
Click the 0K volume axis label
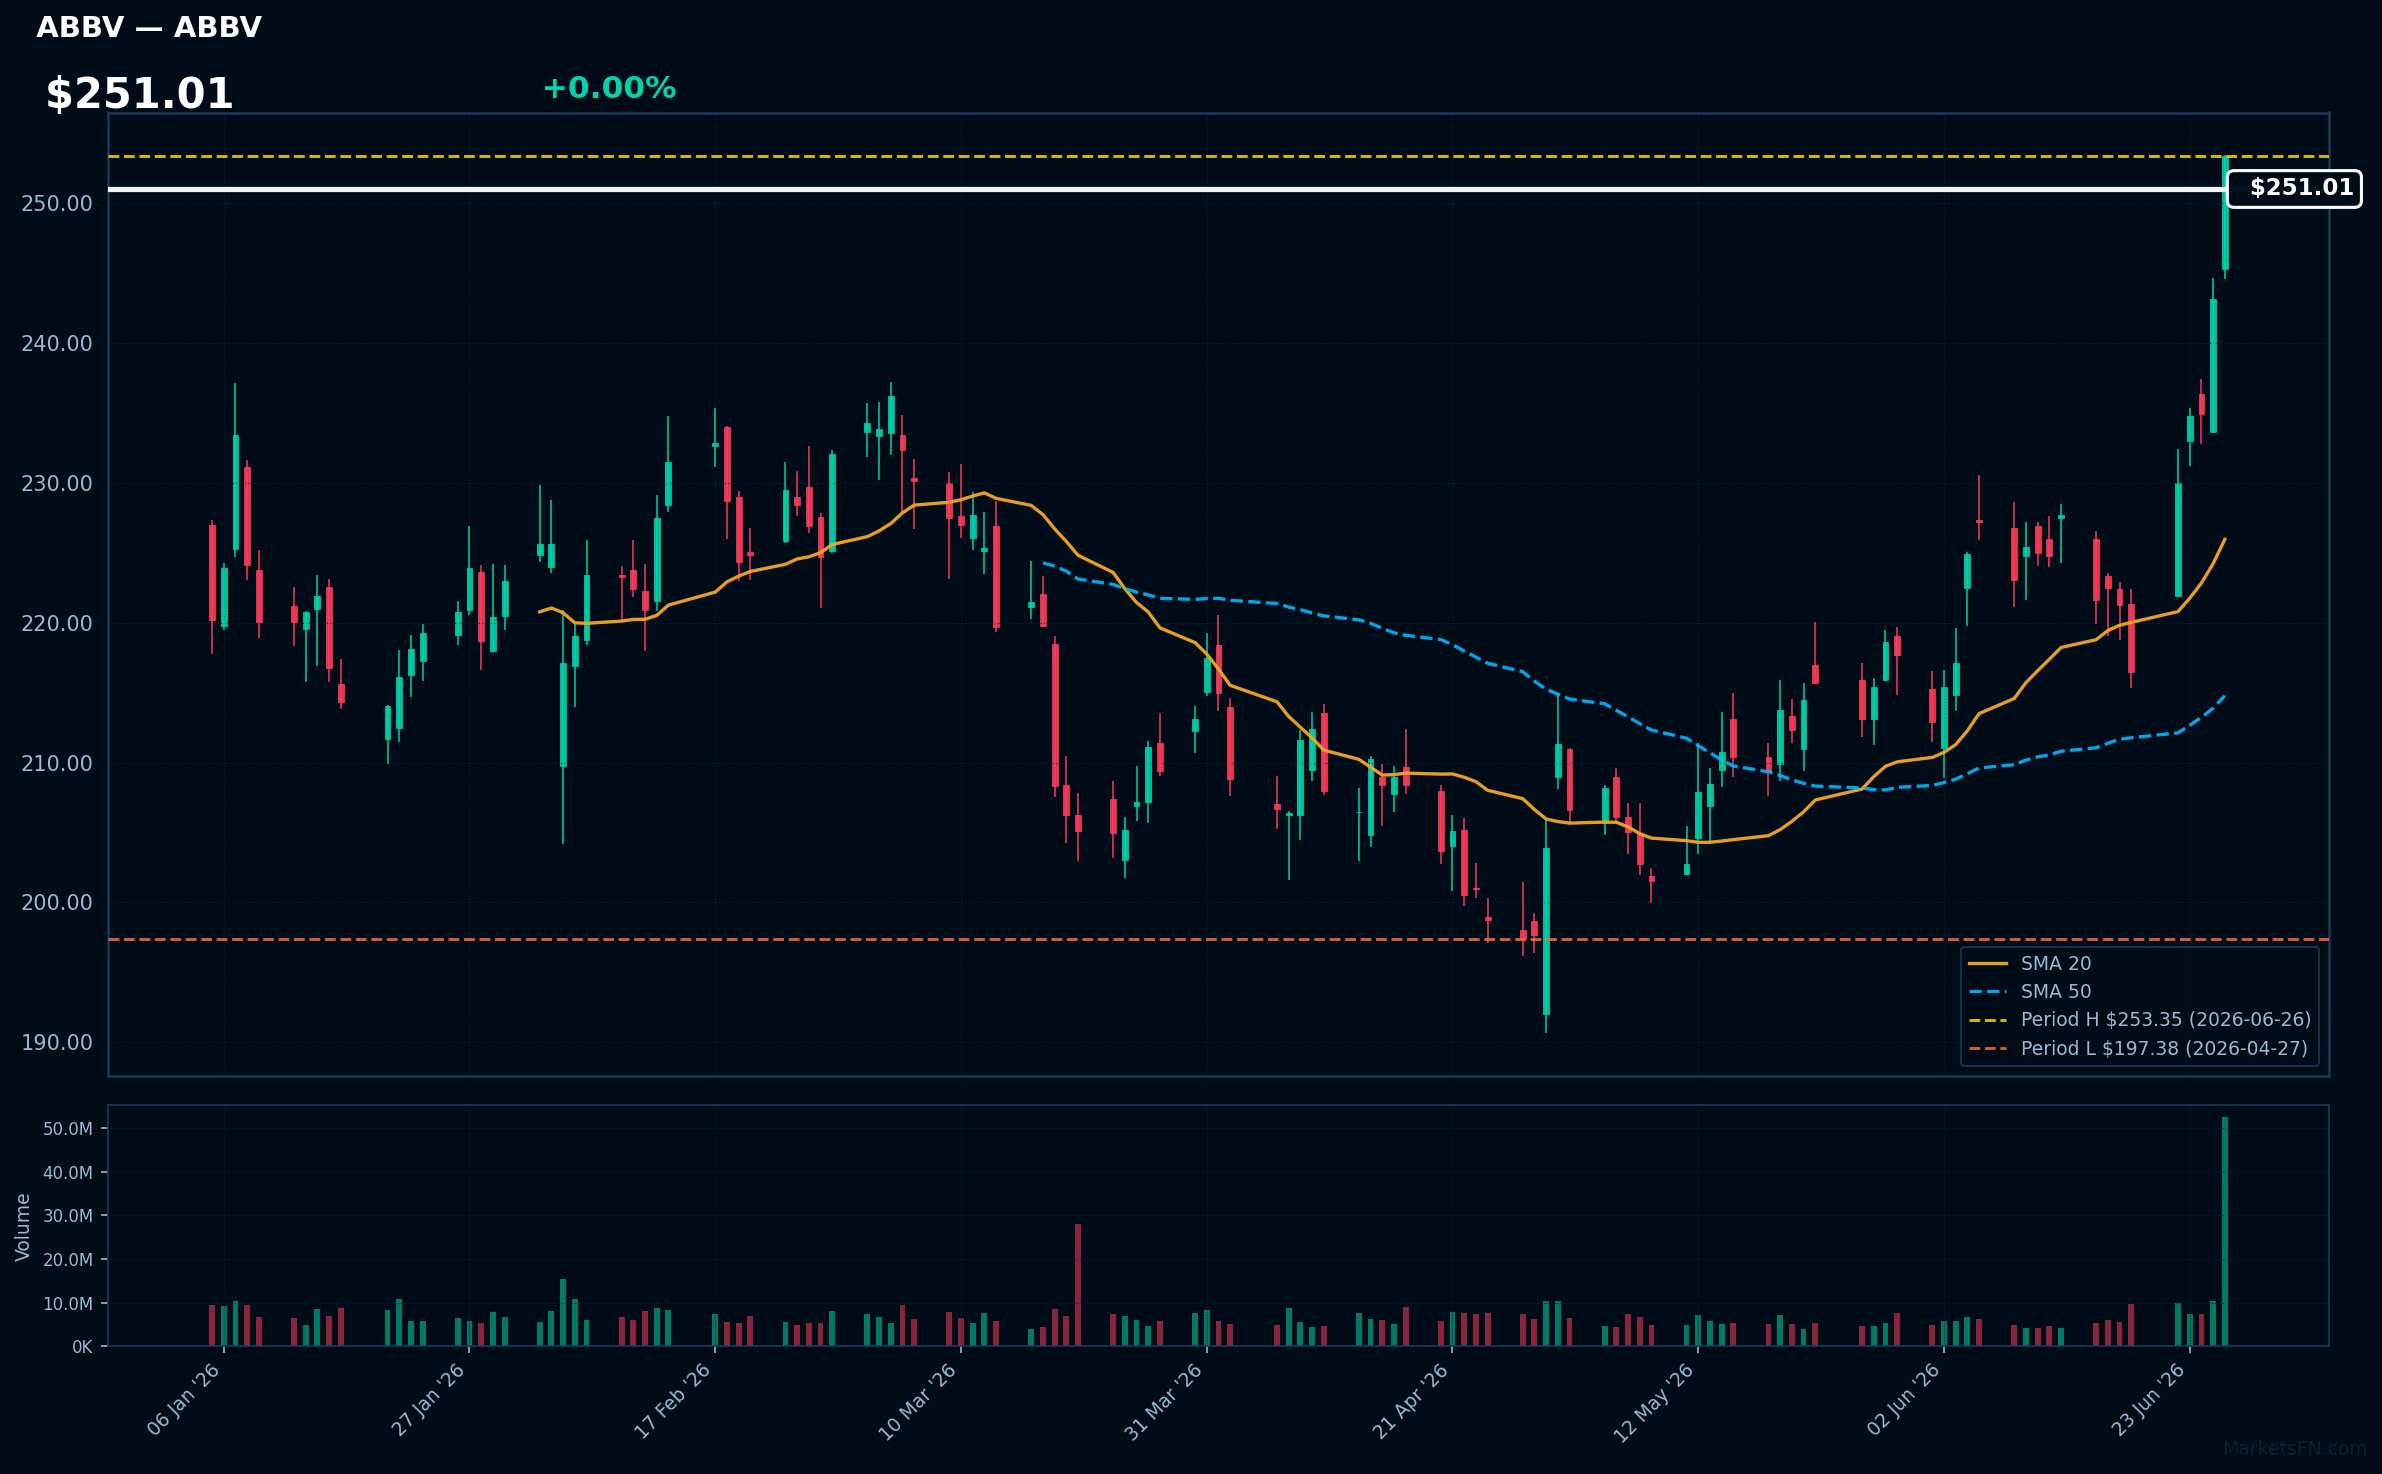tap(82, 1347)
